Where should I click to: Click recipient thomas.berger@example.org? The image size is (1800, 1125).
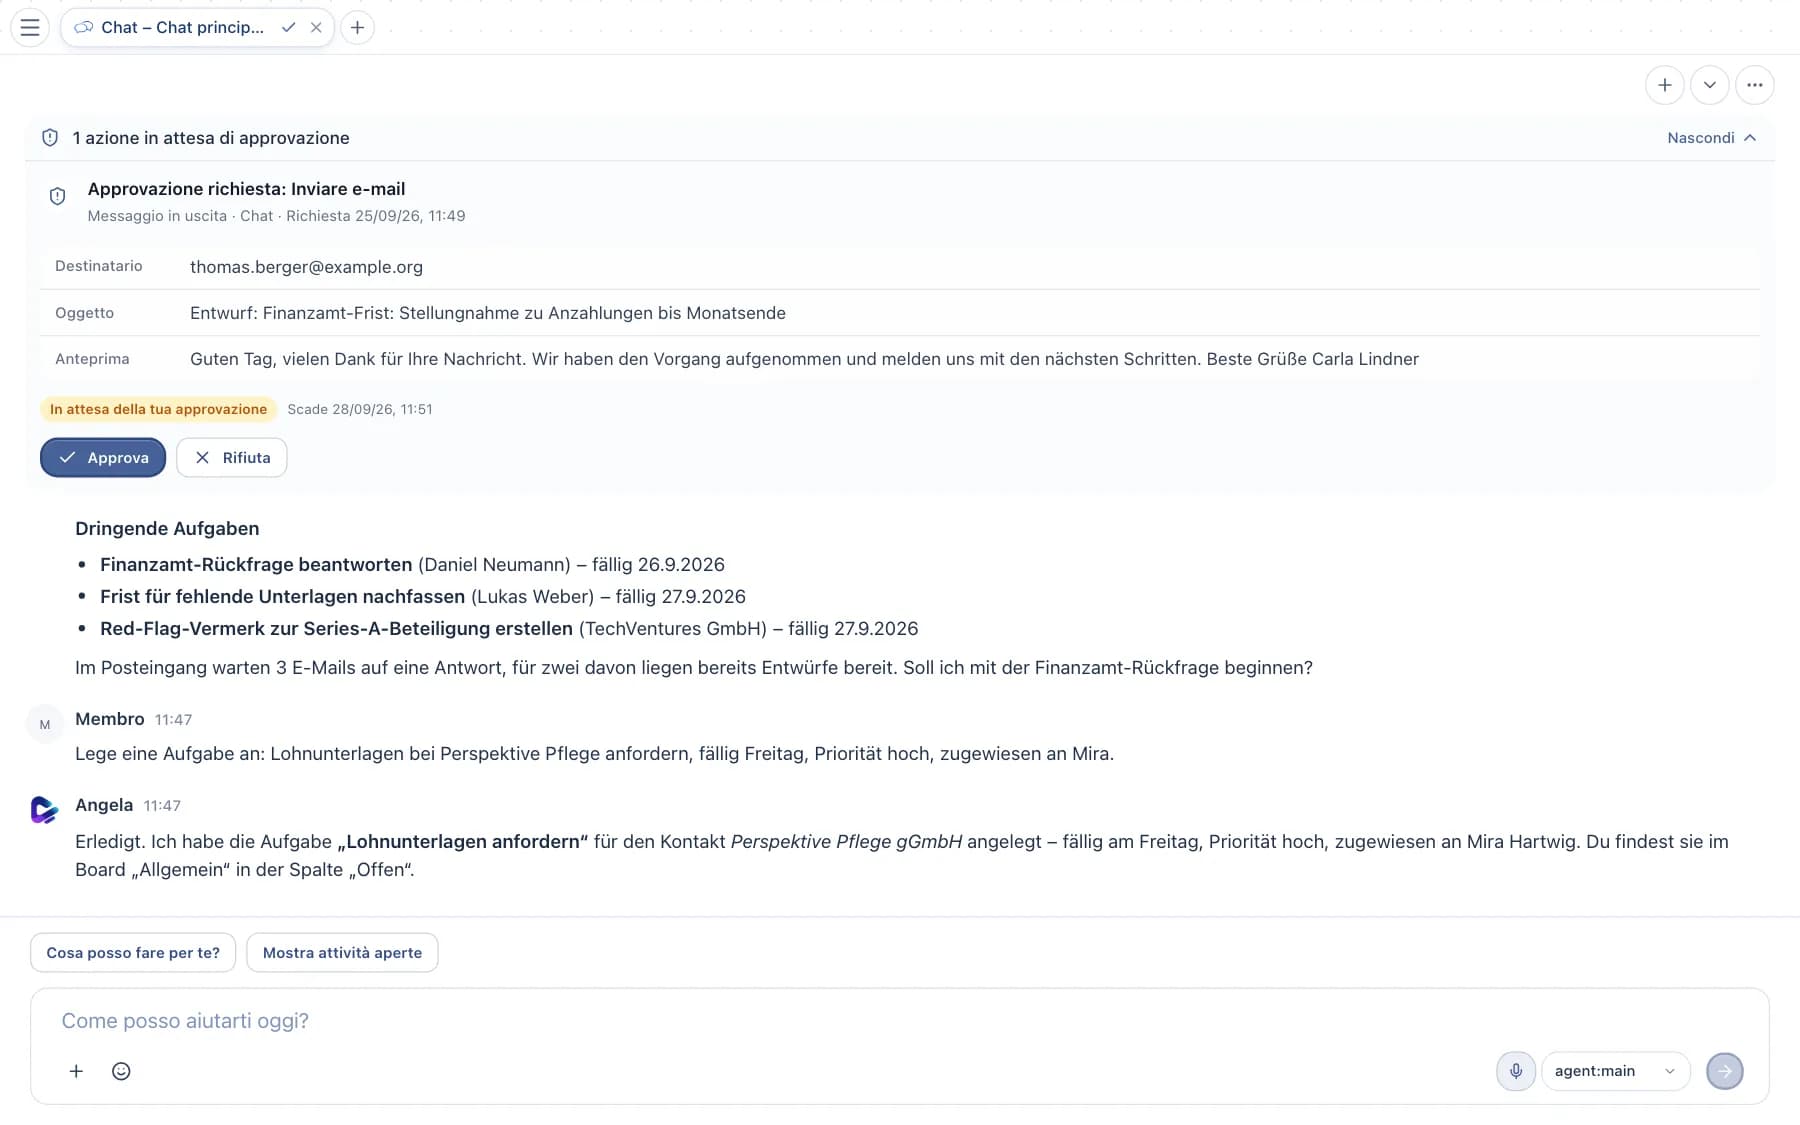coord(306,267)
